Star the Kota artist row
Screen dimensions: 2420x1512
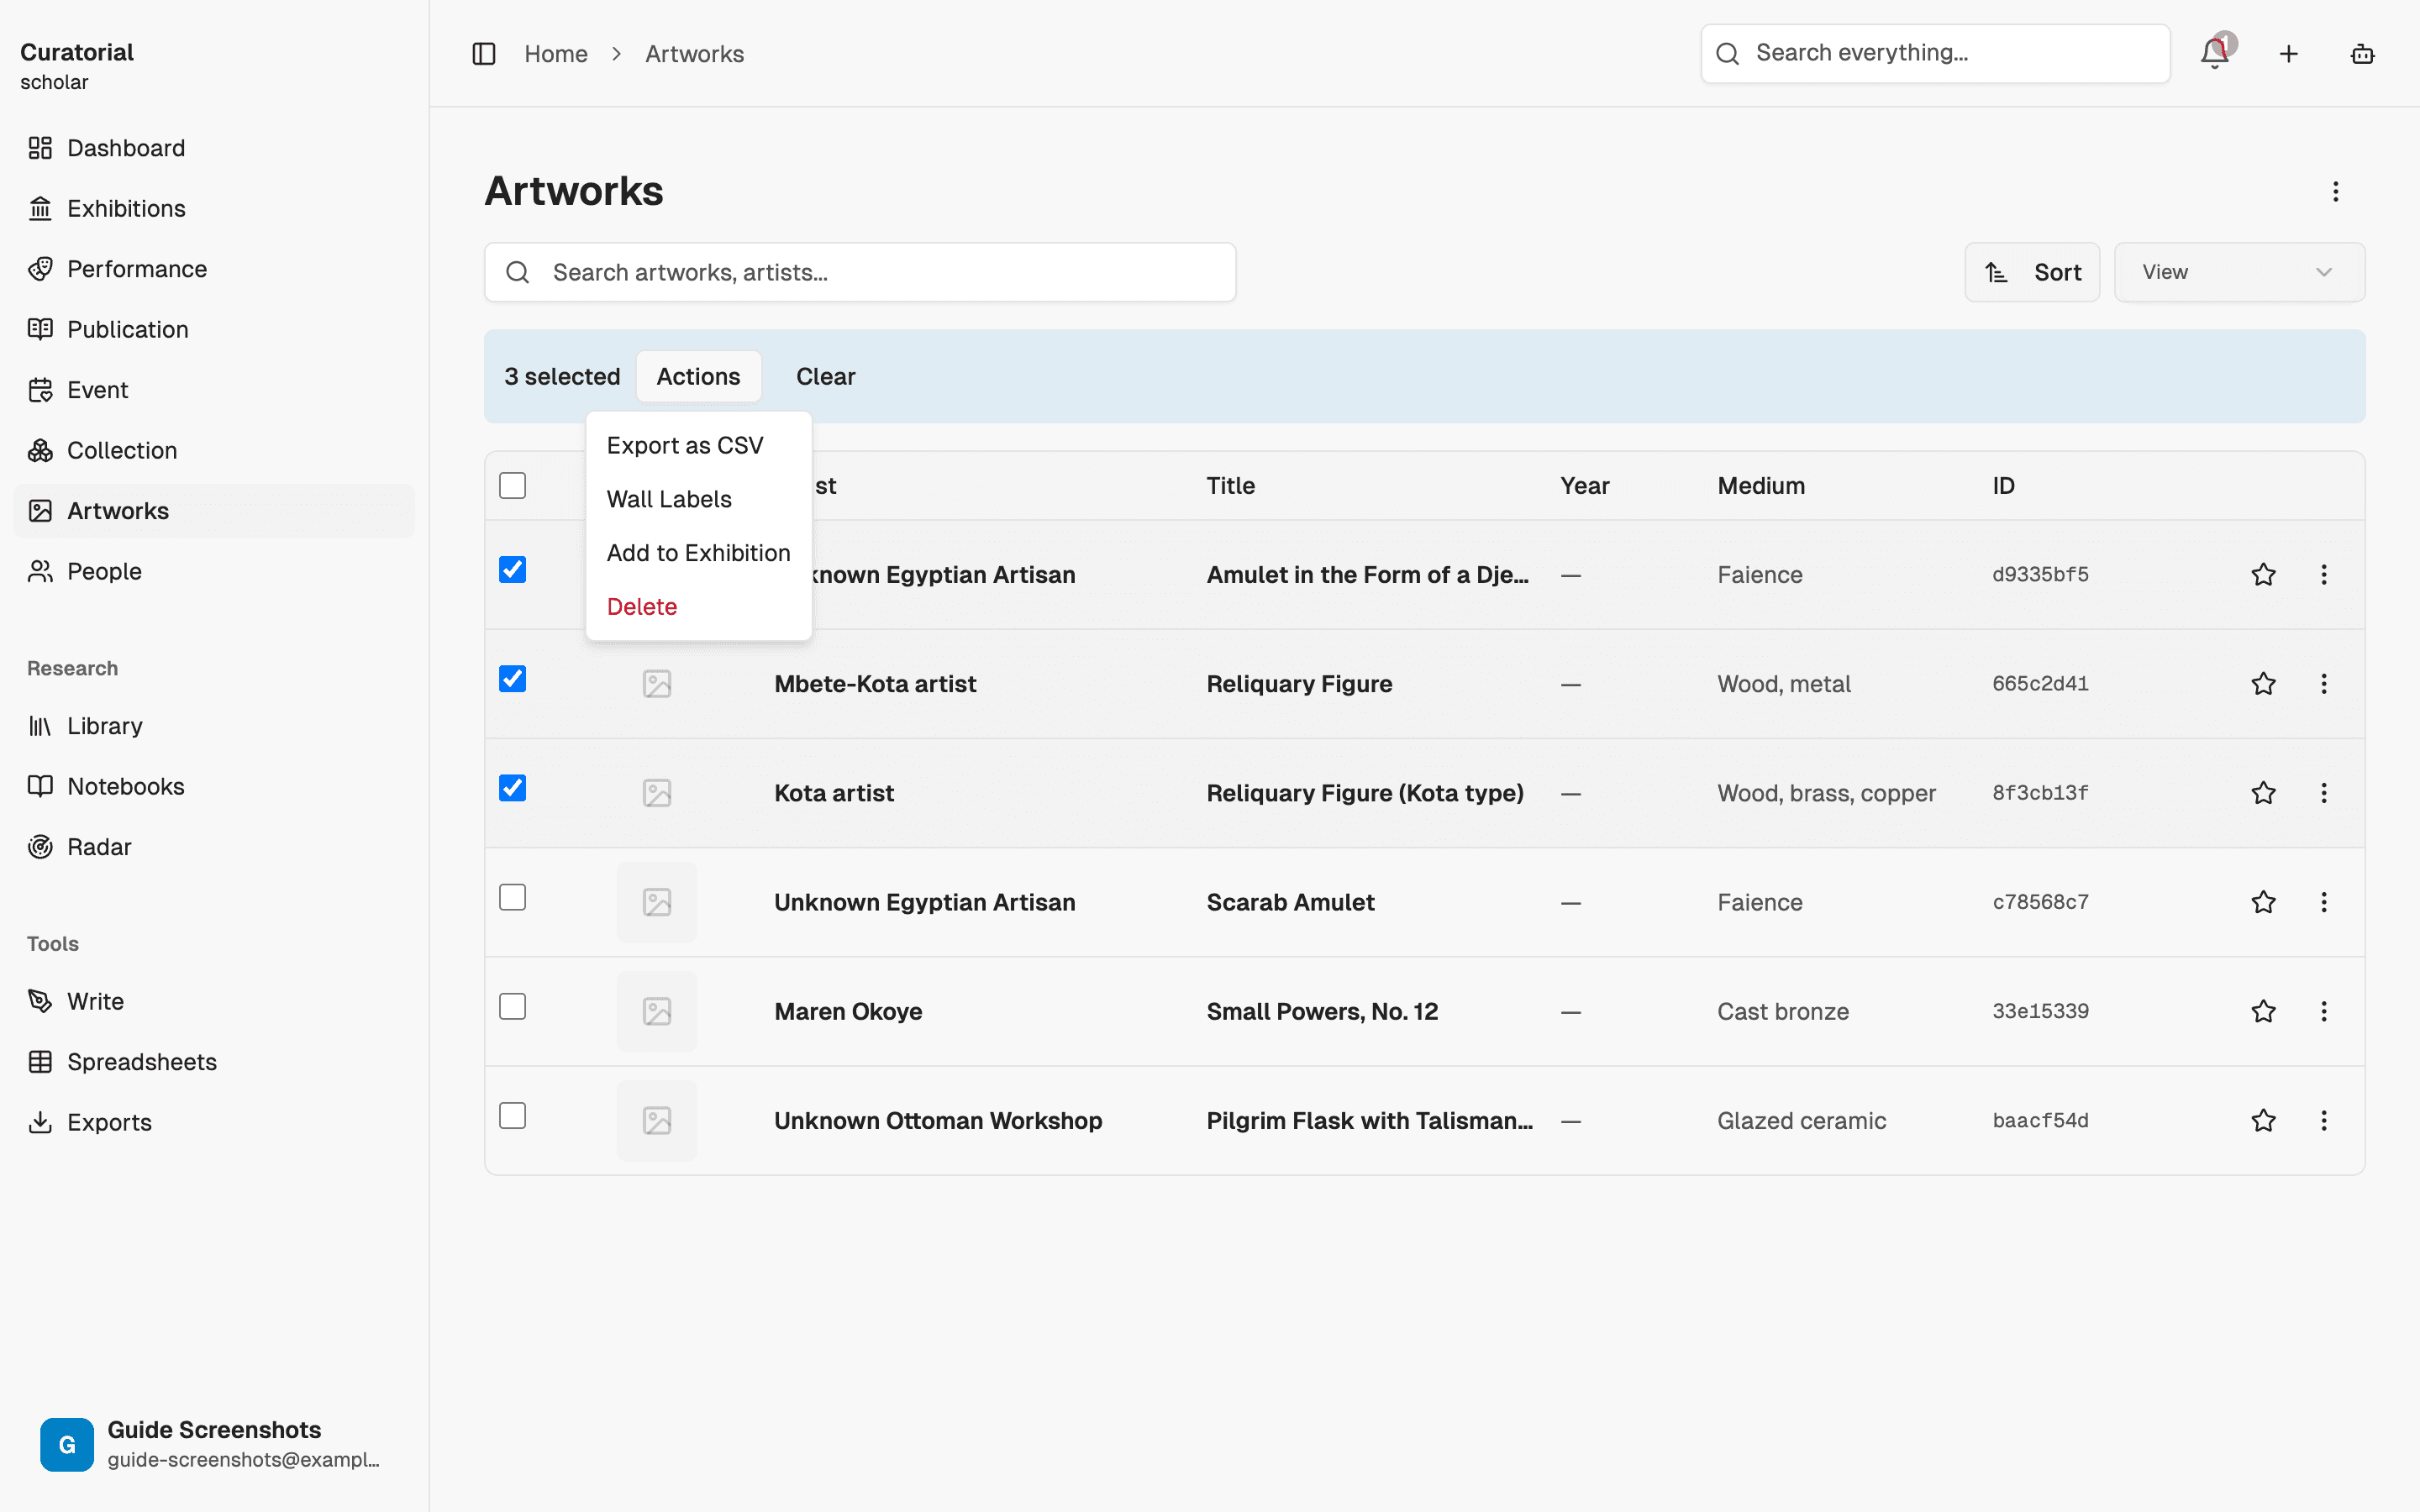[x=2264, y=792]
